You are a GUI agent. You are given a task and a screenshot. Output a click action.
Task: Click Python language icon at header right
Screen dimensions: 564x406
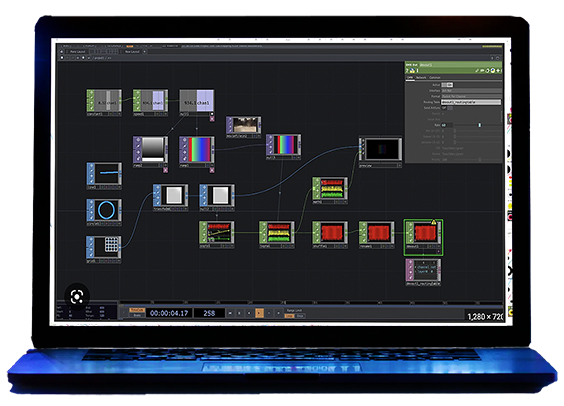coord(493,71)
